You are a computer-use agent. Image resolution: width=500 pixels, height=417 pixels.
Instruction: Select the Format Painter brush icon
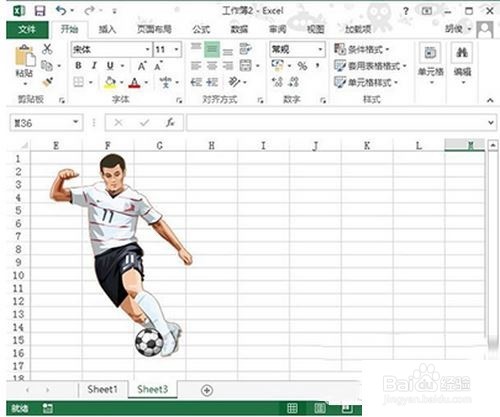47,82
